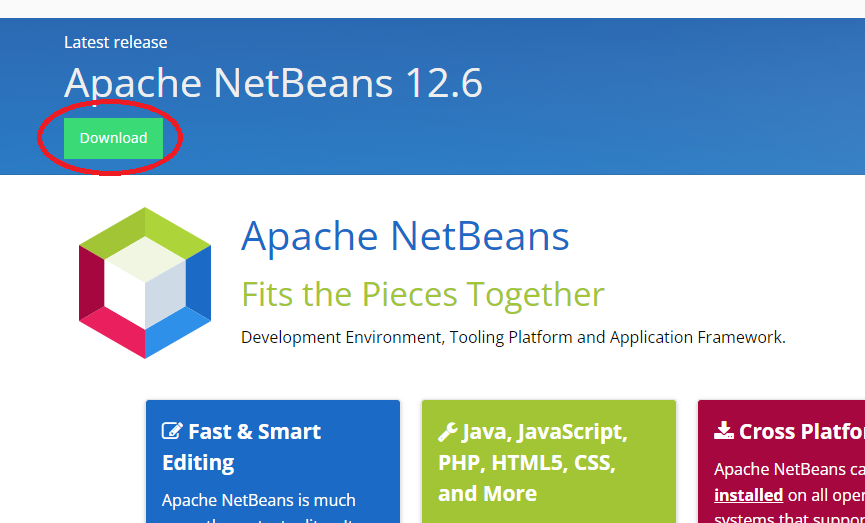Click the pencil edit icon beside Fast & Smart Editing
This screenshot has height=523, width=865.
pyautogui.click(x=172, y=430)
